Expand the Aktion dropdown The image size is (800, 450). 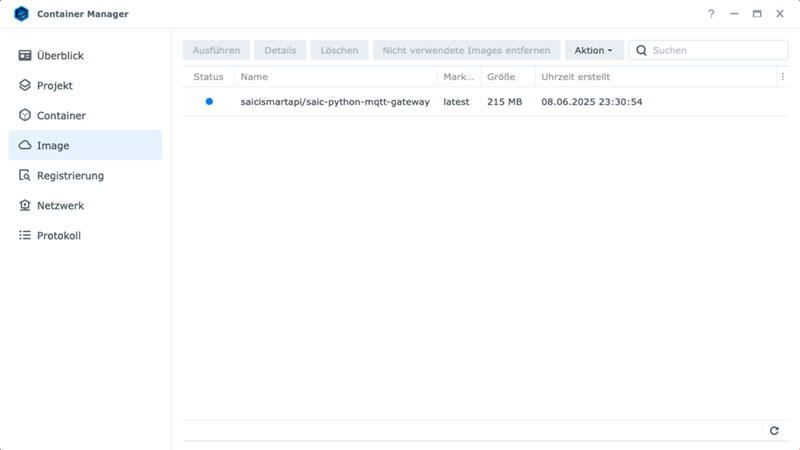(594, 50)
